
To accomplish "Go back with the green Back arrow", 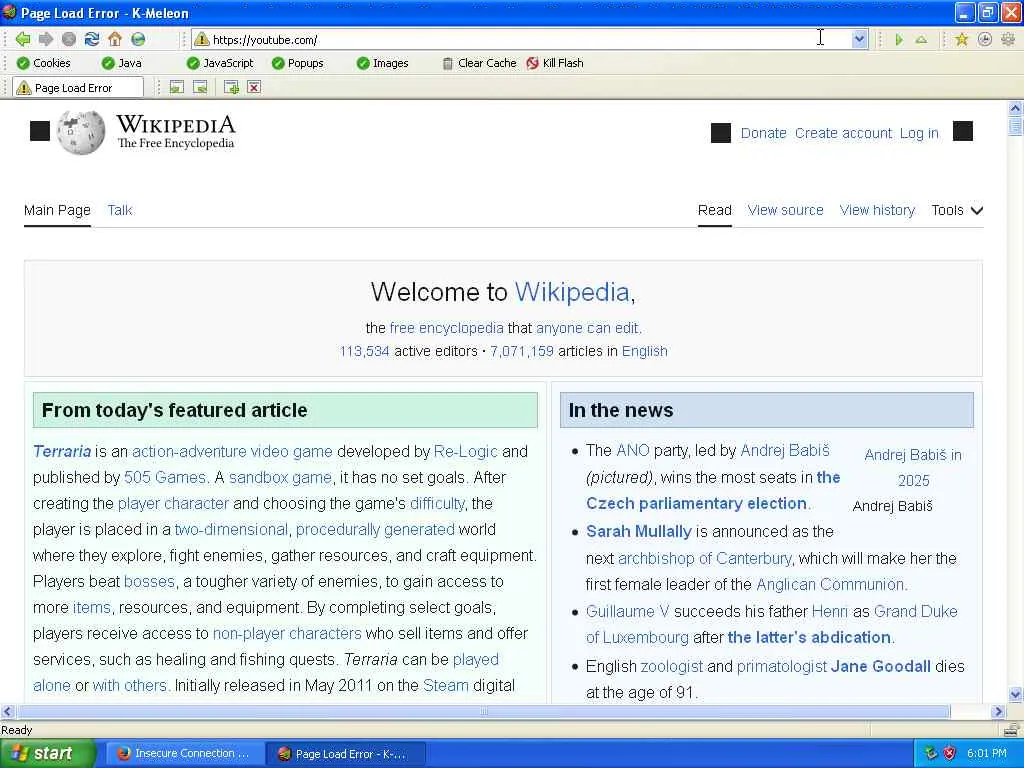I will pos(23,39).
